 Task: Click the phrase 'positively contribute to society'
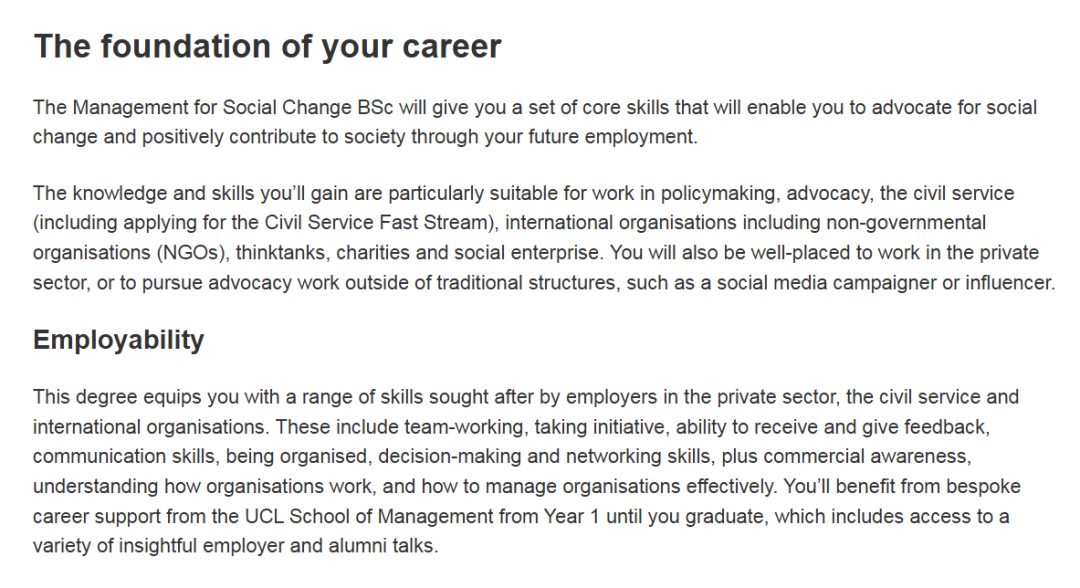point(274,137)
